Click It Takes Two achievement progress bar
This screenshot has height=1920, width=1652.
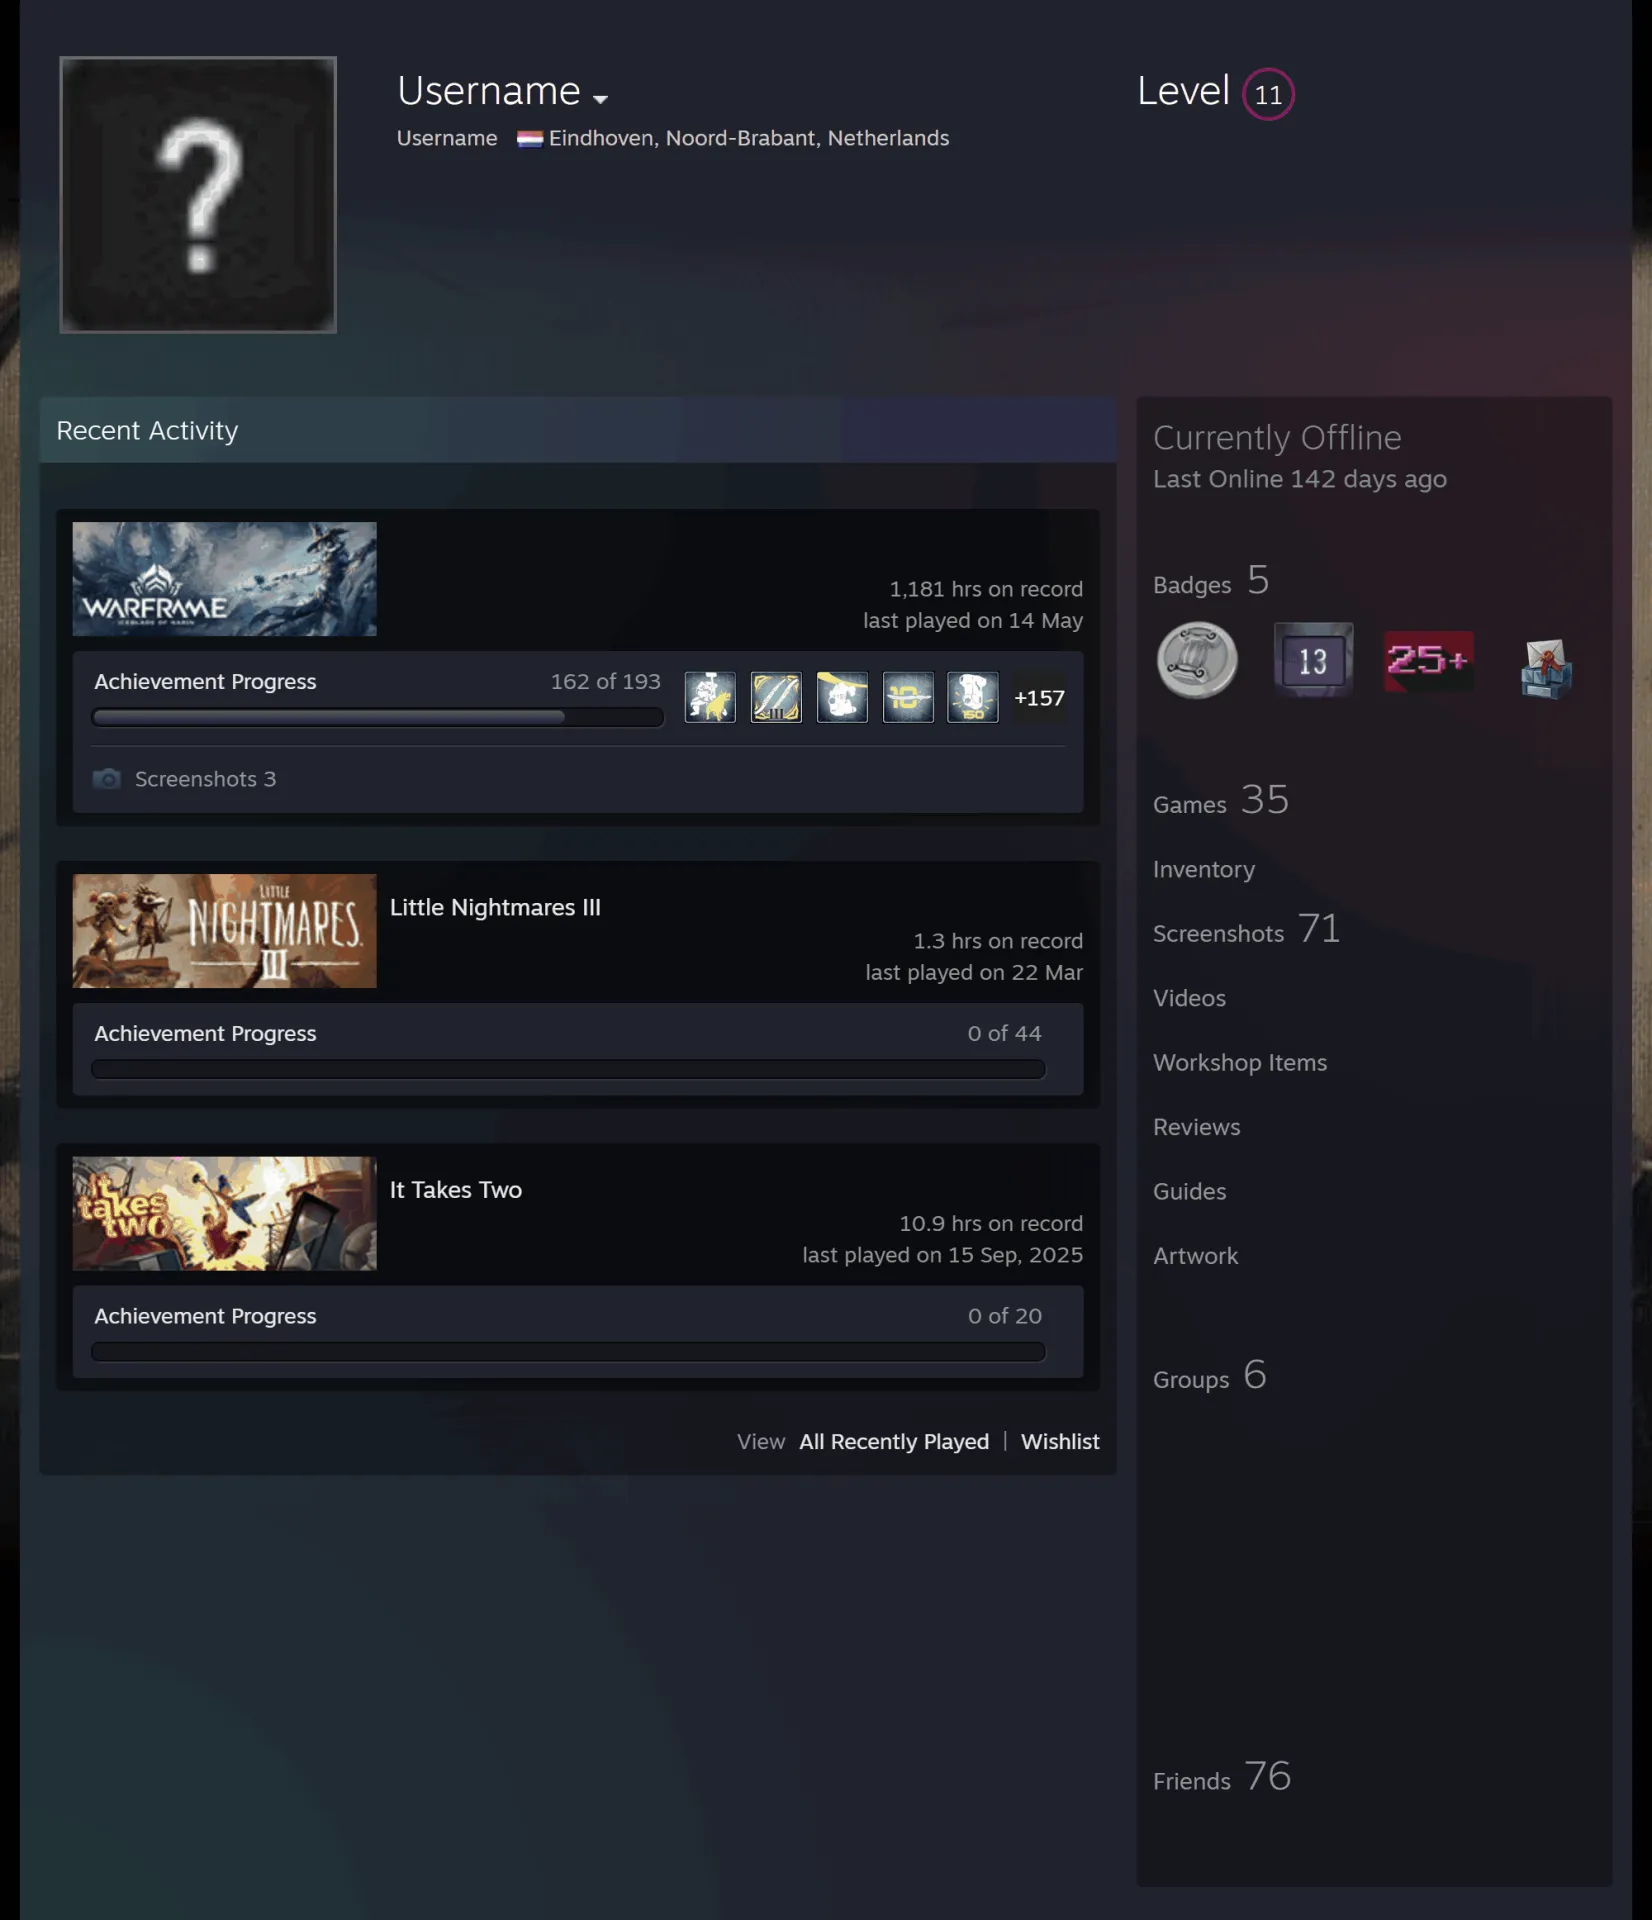pos(568,1352)
